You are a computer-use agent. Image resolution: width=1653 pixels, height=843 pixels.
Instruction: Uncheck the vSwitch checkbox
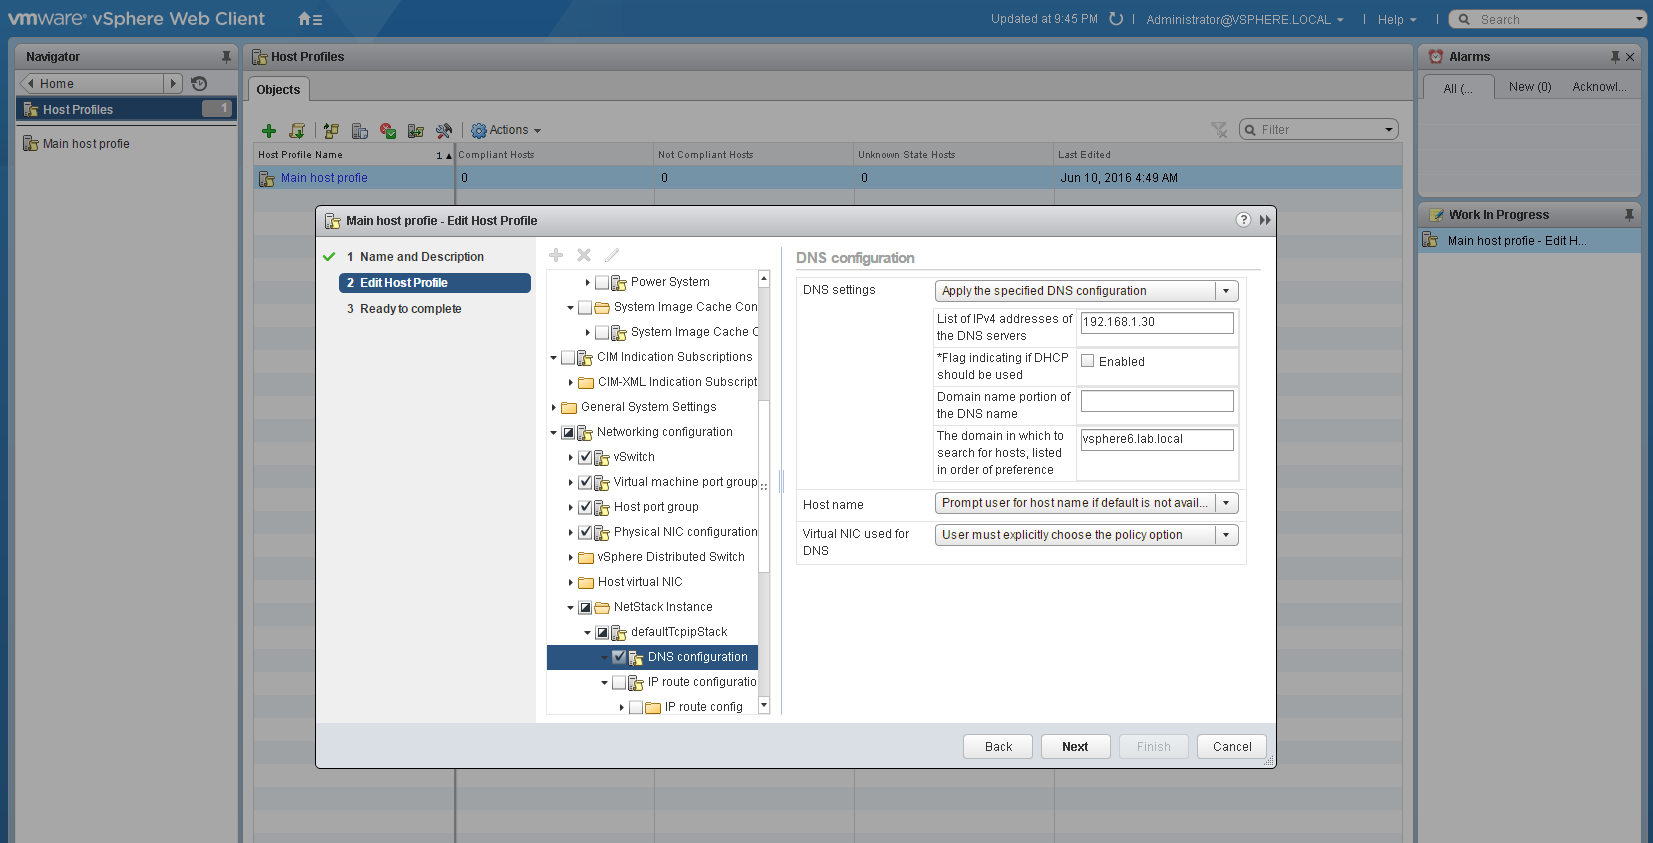[586, 457]
